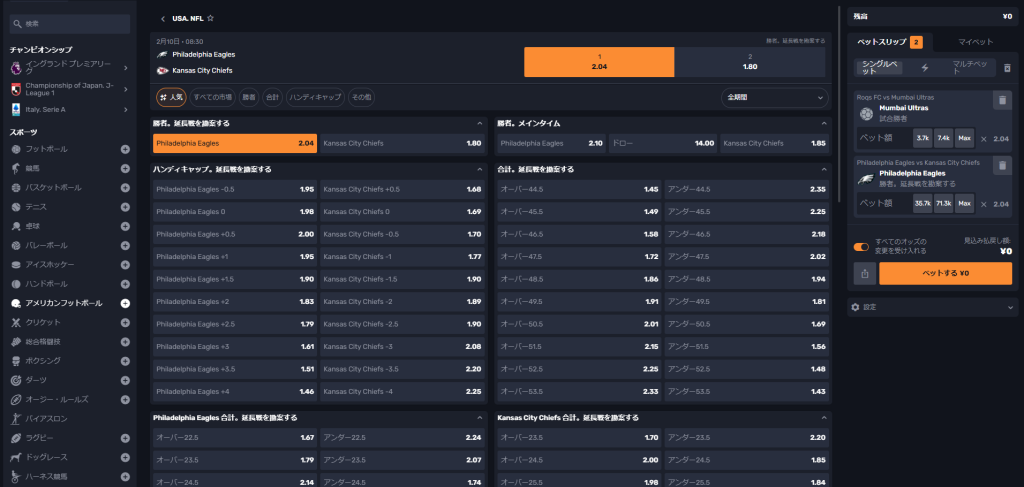
Task: Expand the 設定 settings panel
Action: click(932, 307)
